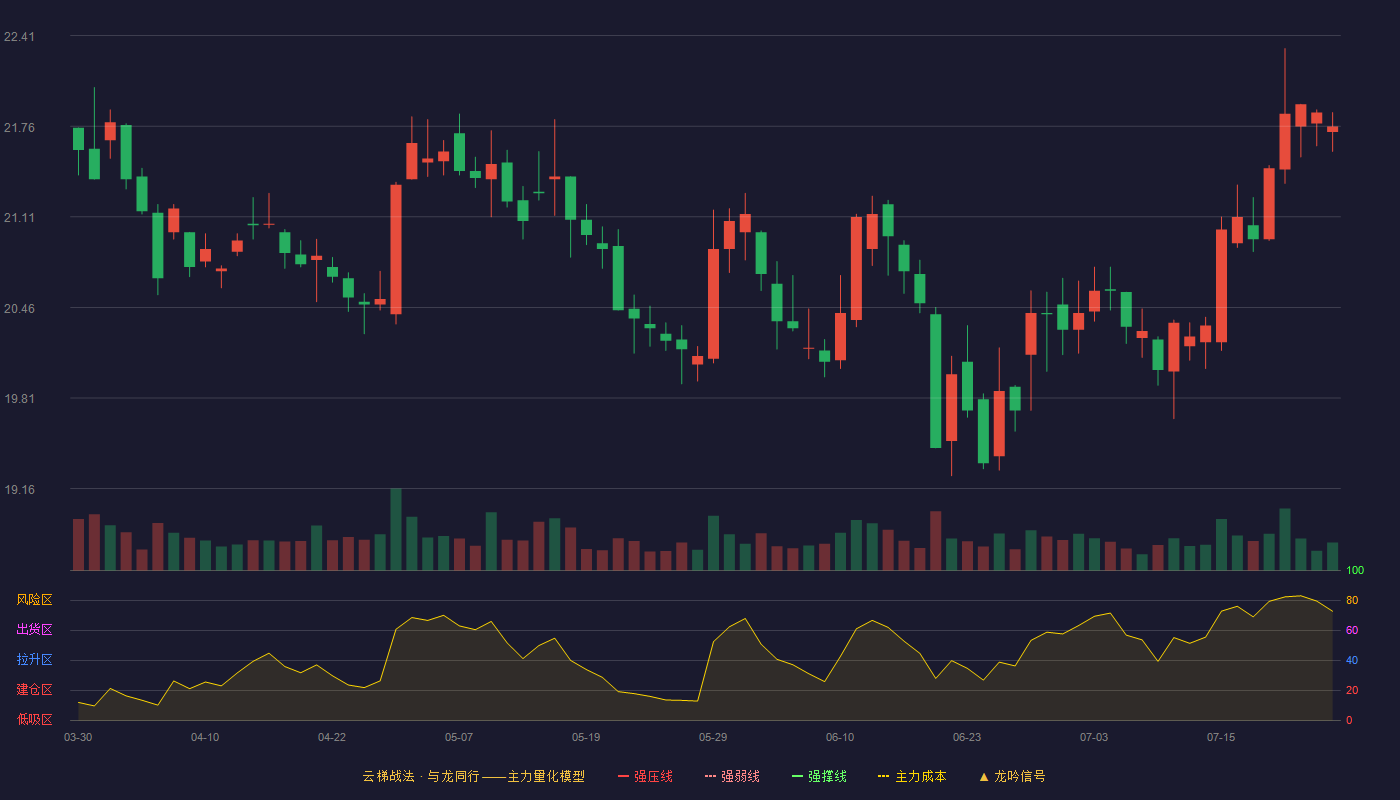Image resolution: width=1400 pixels, height=800 pixels.
Task: Click the 低吸区 zone label
Action: [x=34, y=719]
